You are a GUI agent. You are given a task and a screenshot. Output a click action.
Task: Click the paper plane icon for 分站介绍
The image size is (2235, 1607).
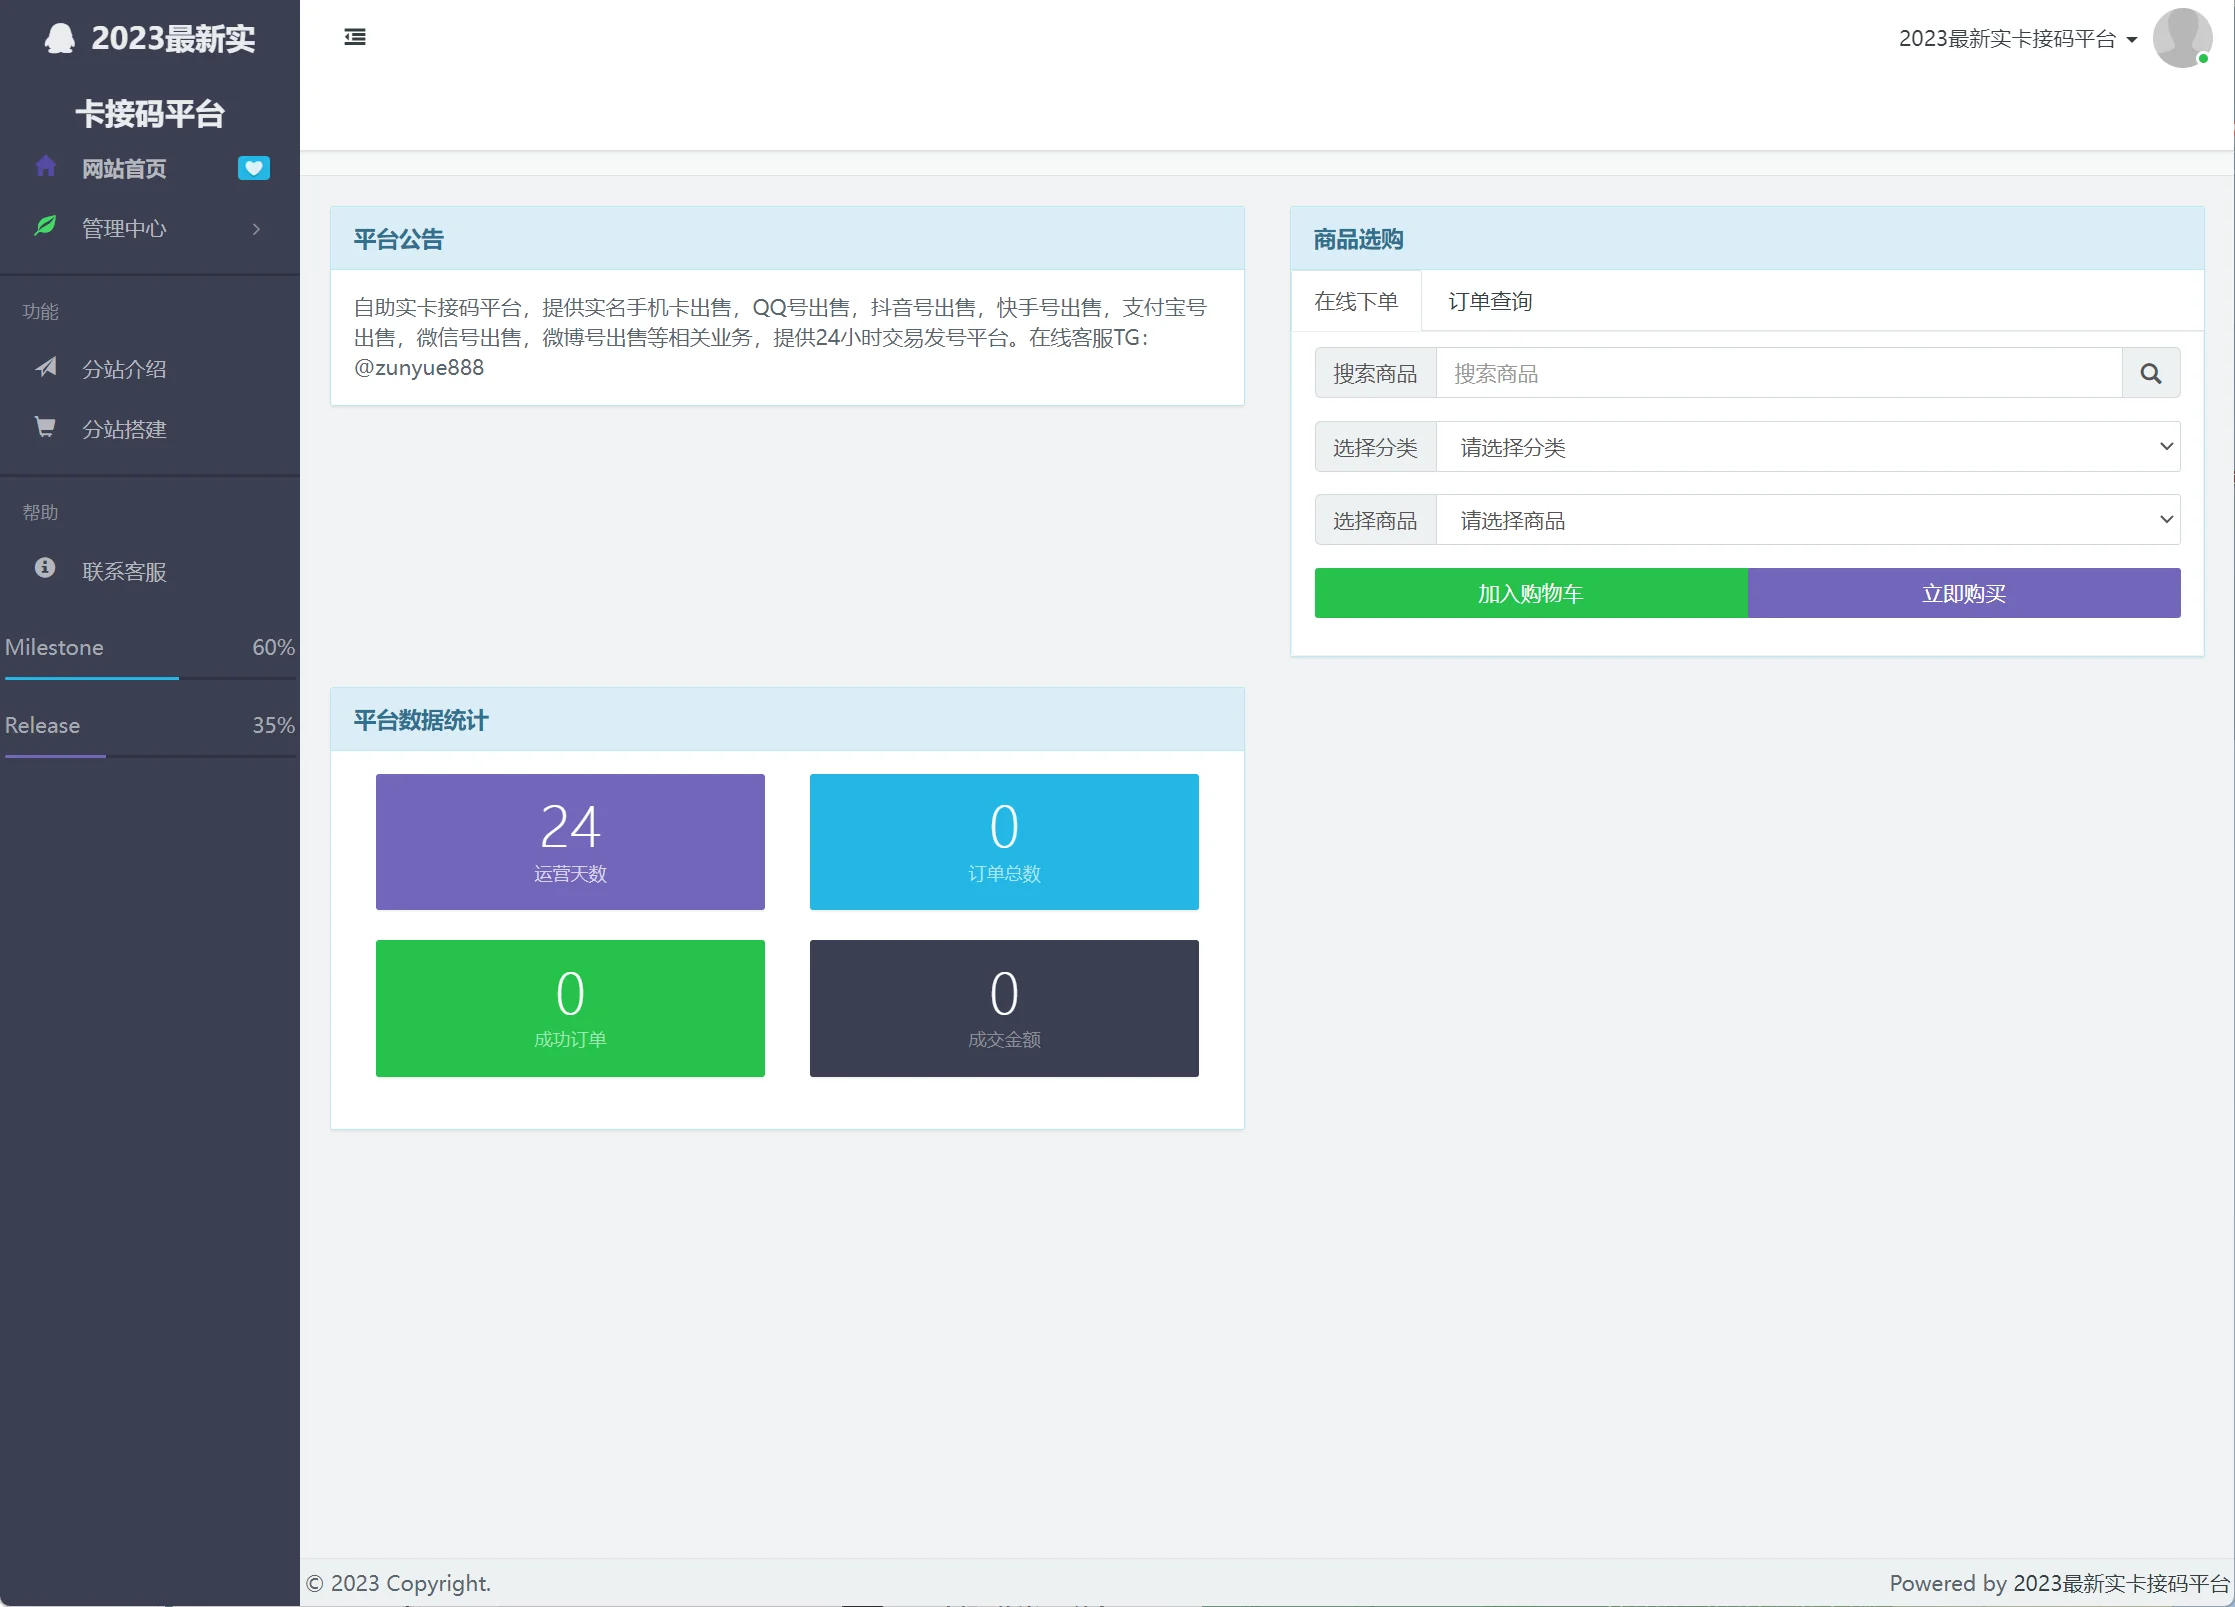click(x=45, y=367)
